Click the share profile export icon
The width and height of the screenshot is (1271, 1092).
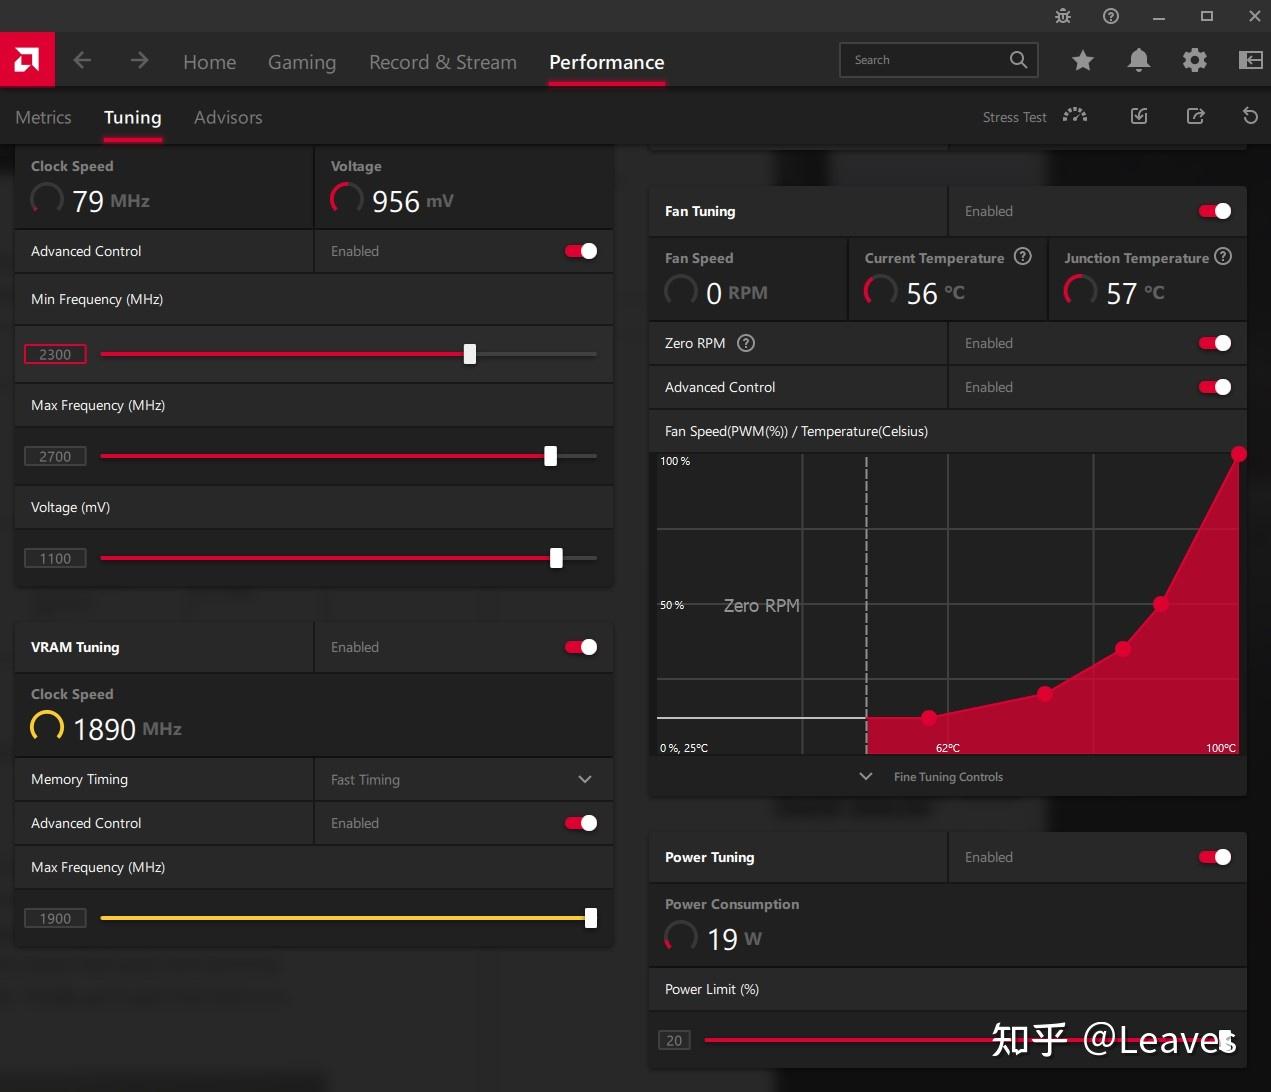[1195, 116]
